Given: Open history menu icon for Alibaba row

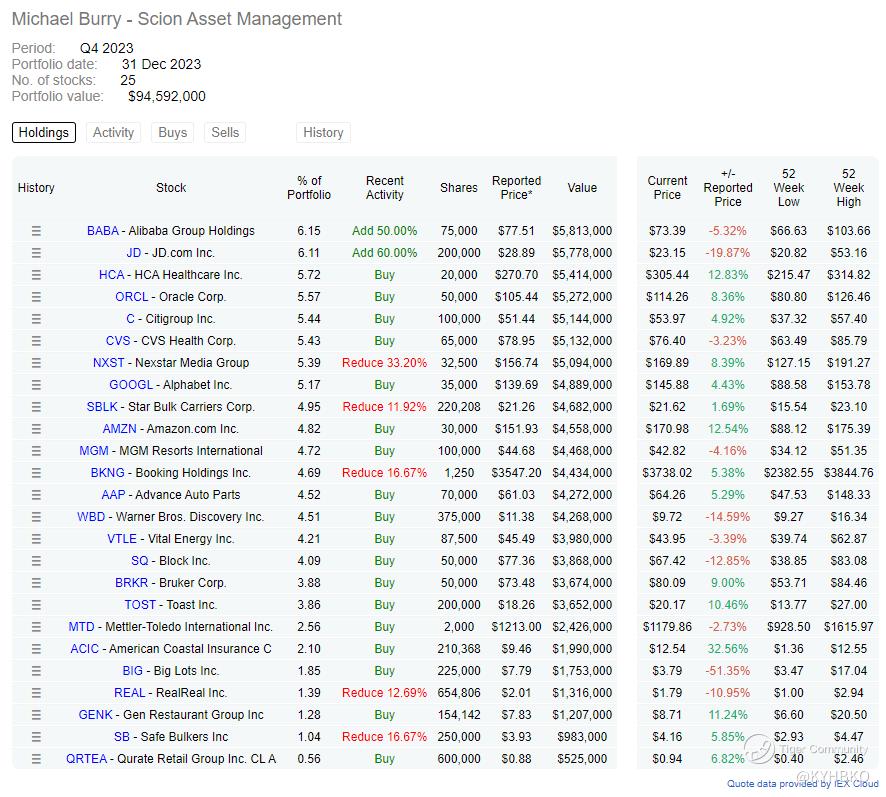Looking at the screenshot, I should coord(36,231).
